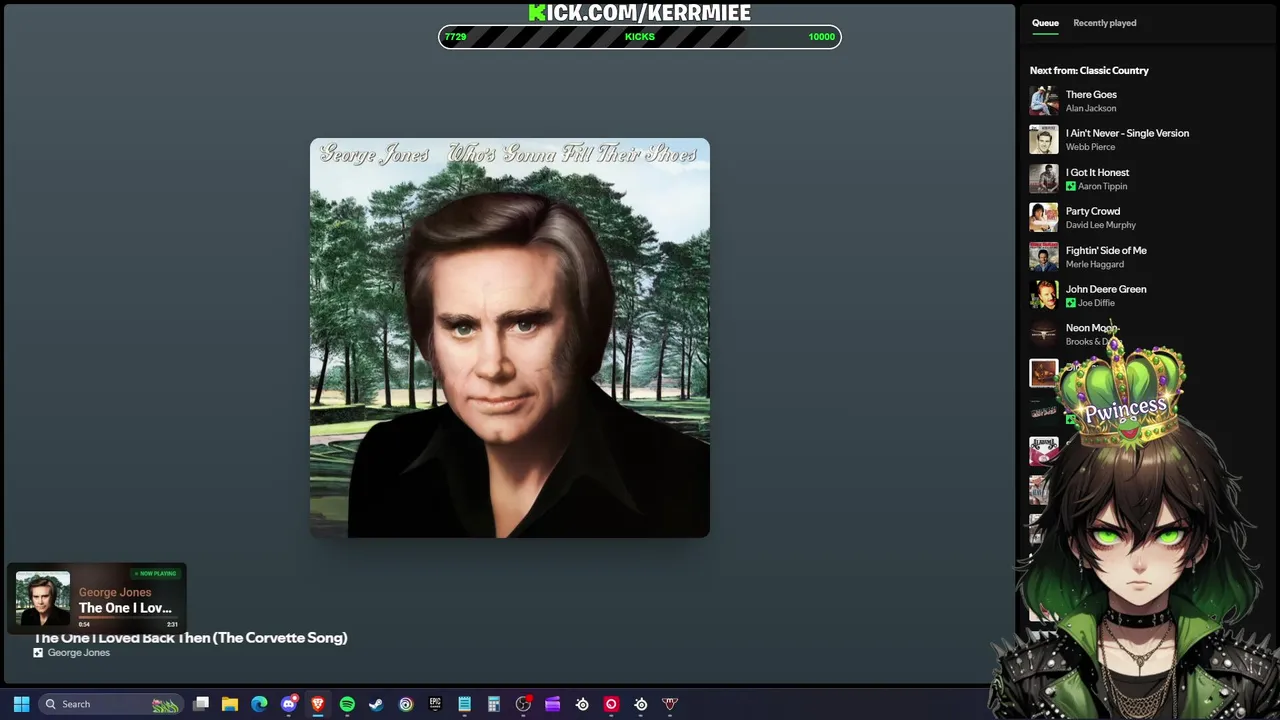Click the Next from: Classic Country heading
1280x720 pixels.
point(1089,70)
